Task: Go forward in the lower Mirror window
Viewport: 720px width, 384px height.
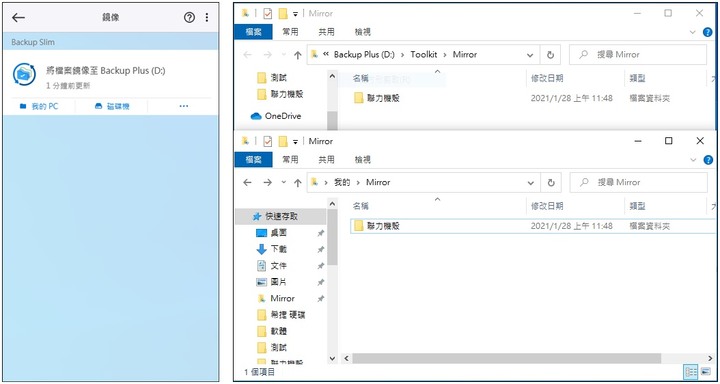Action: [268, 182]
